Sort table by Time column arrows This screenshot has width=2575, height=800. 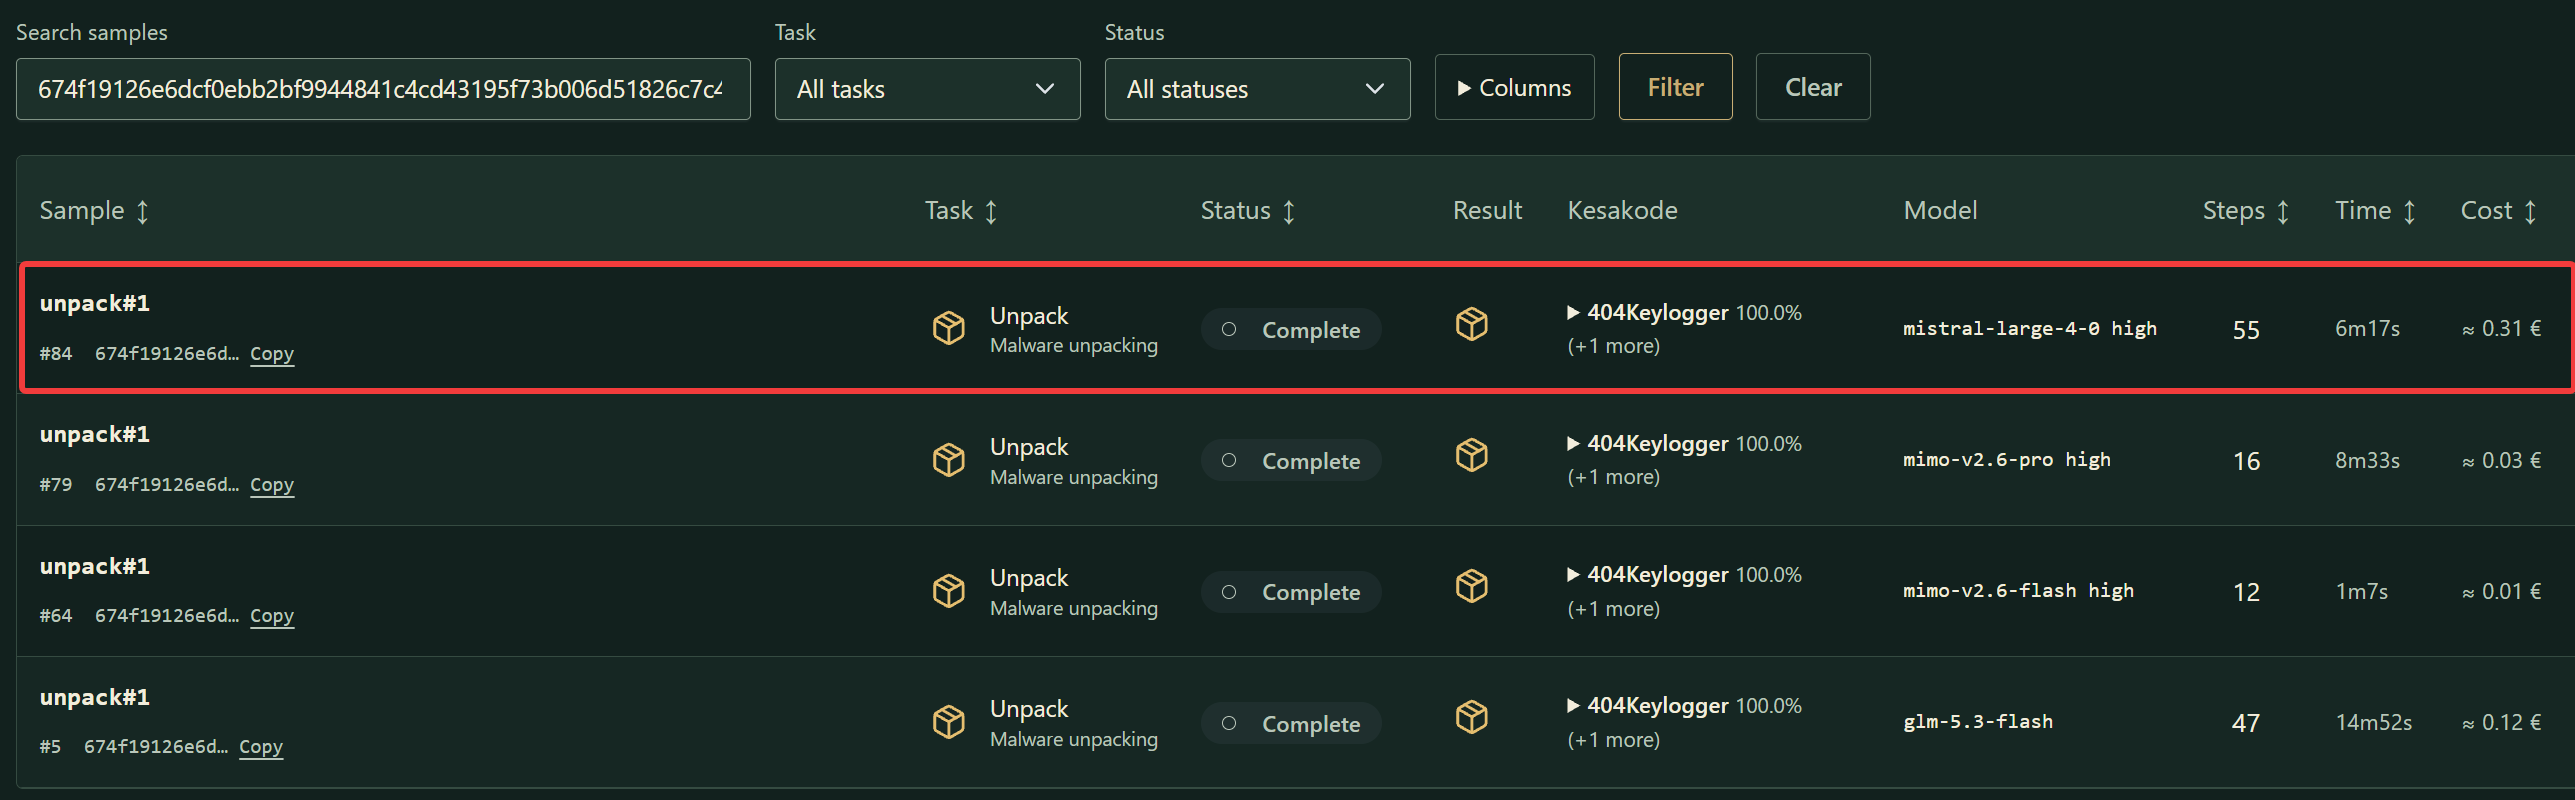pos(2410,211)
